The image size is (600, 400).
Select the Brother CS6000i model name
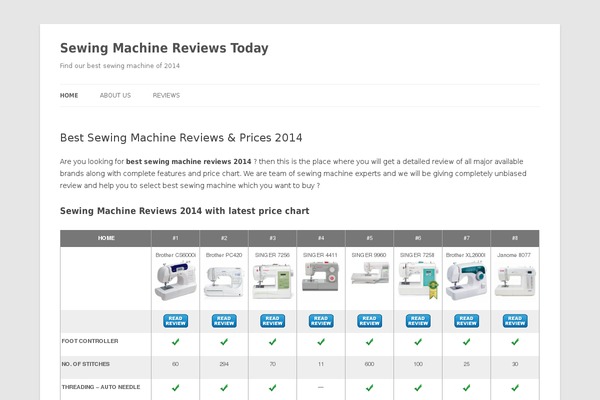(176, 255)
